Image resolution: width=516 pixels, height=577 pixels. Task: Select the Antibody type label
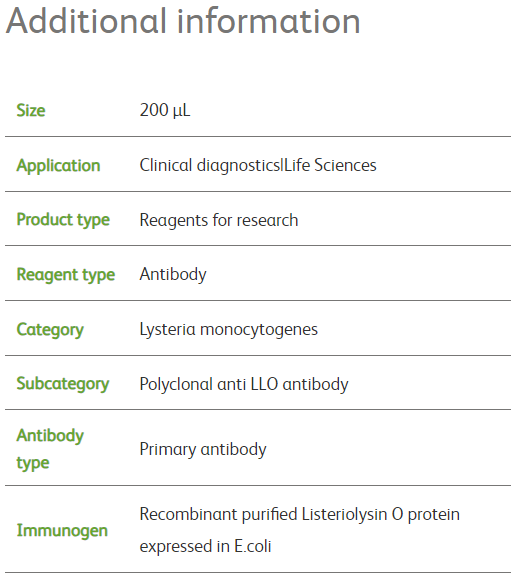click(50, 449)
